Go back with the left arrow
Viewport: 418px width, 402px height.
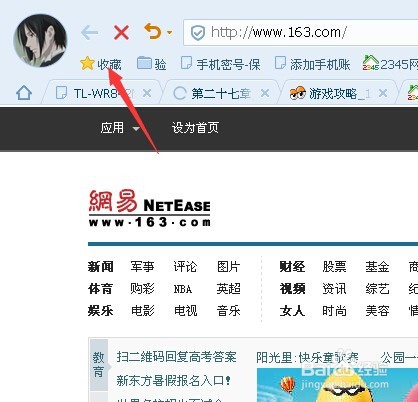click(89, 33)
